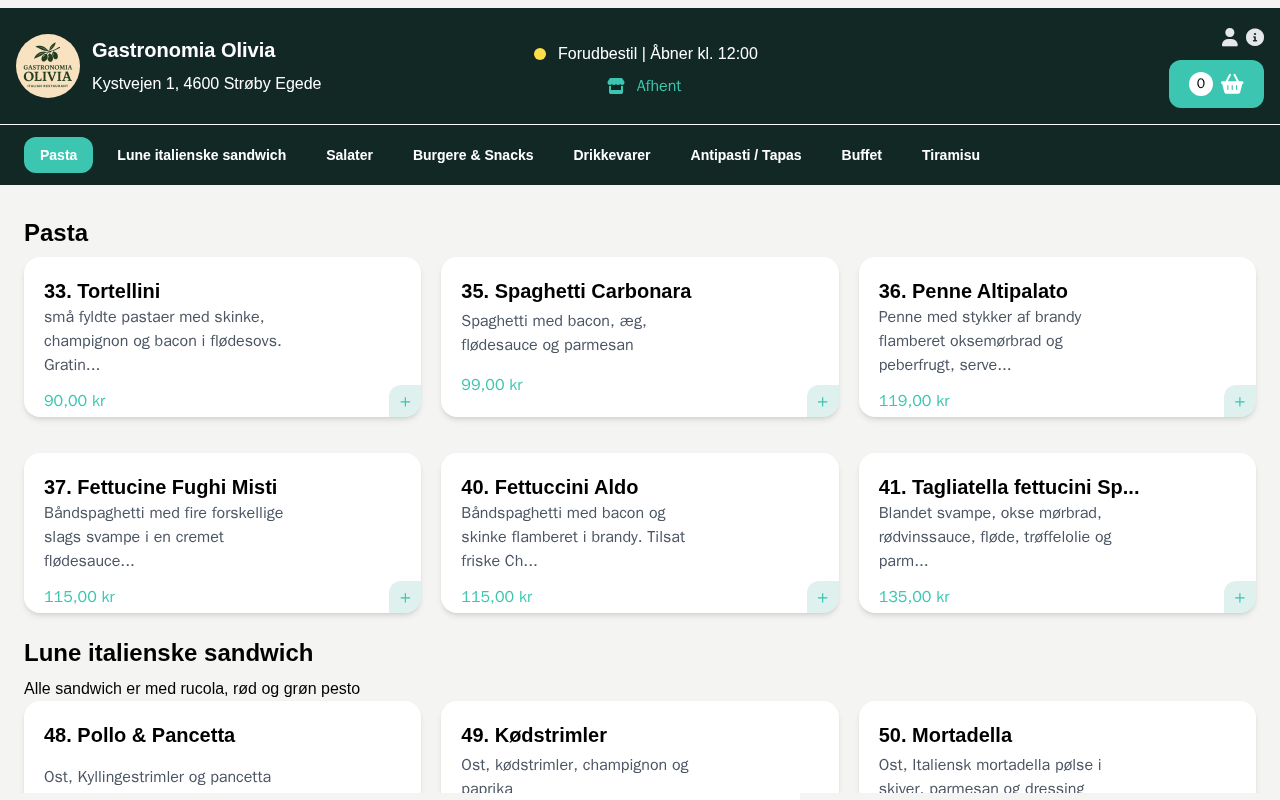Go to the Salater category

tap(349, 155)
